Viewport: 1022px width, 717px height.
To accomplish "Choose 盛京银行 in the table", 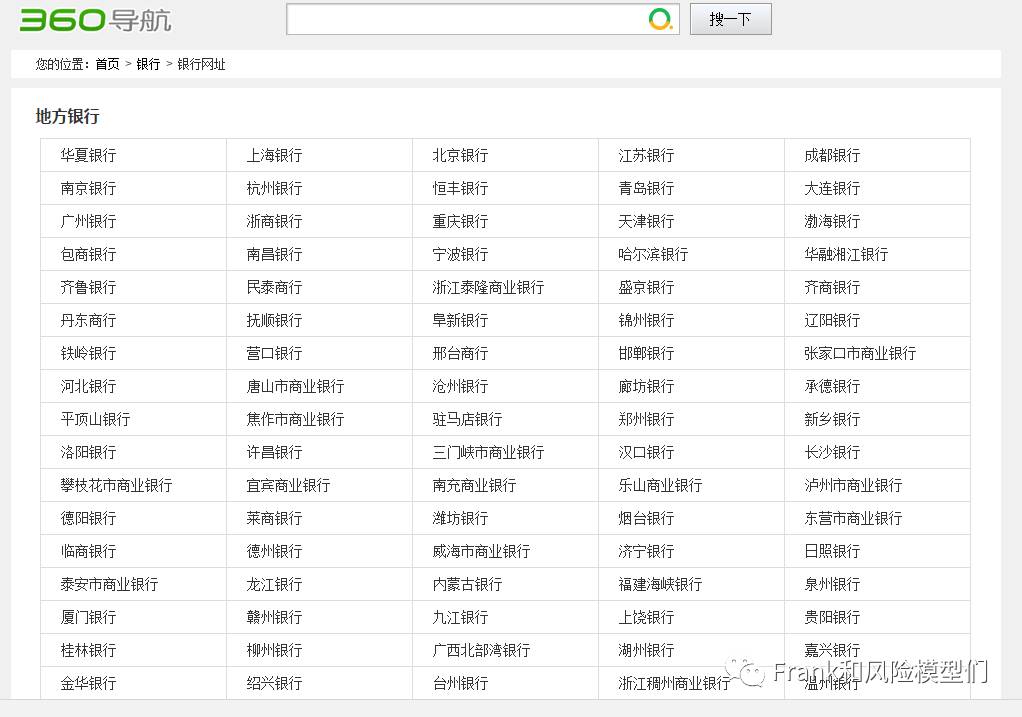I will tap(646, 287).
